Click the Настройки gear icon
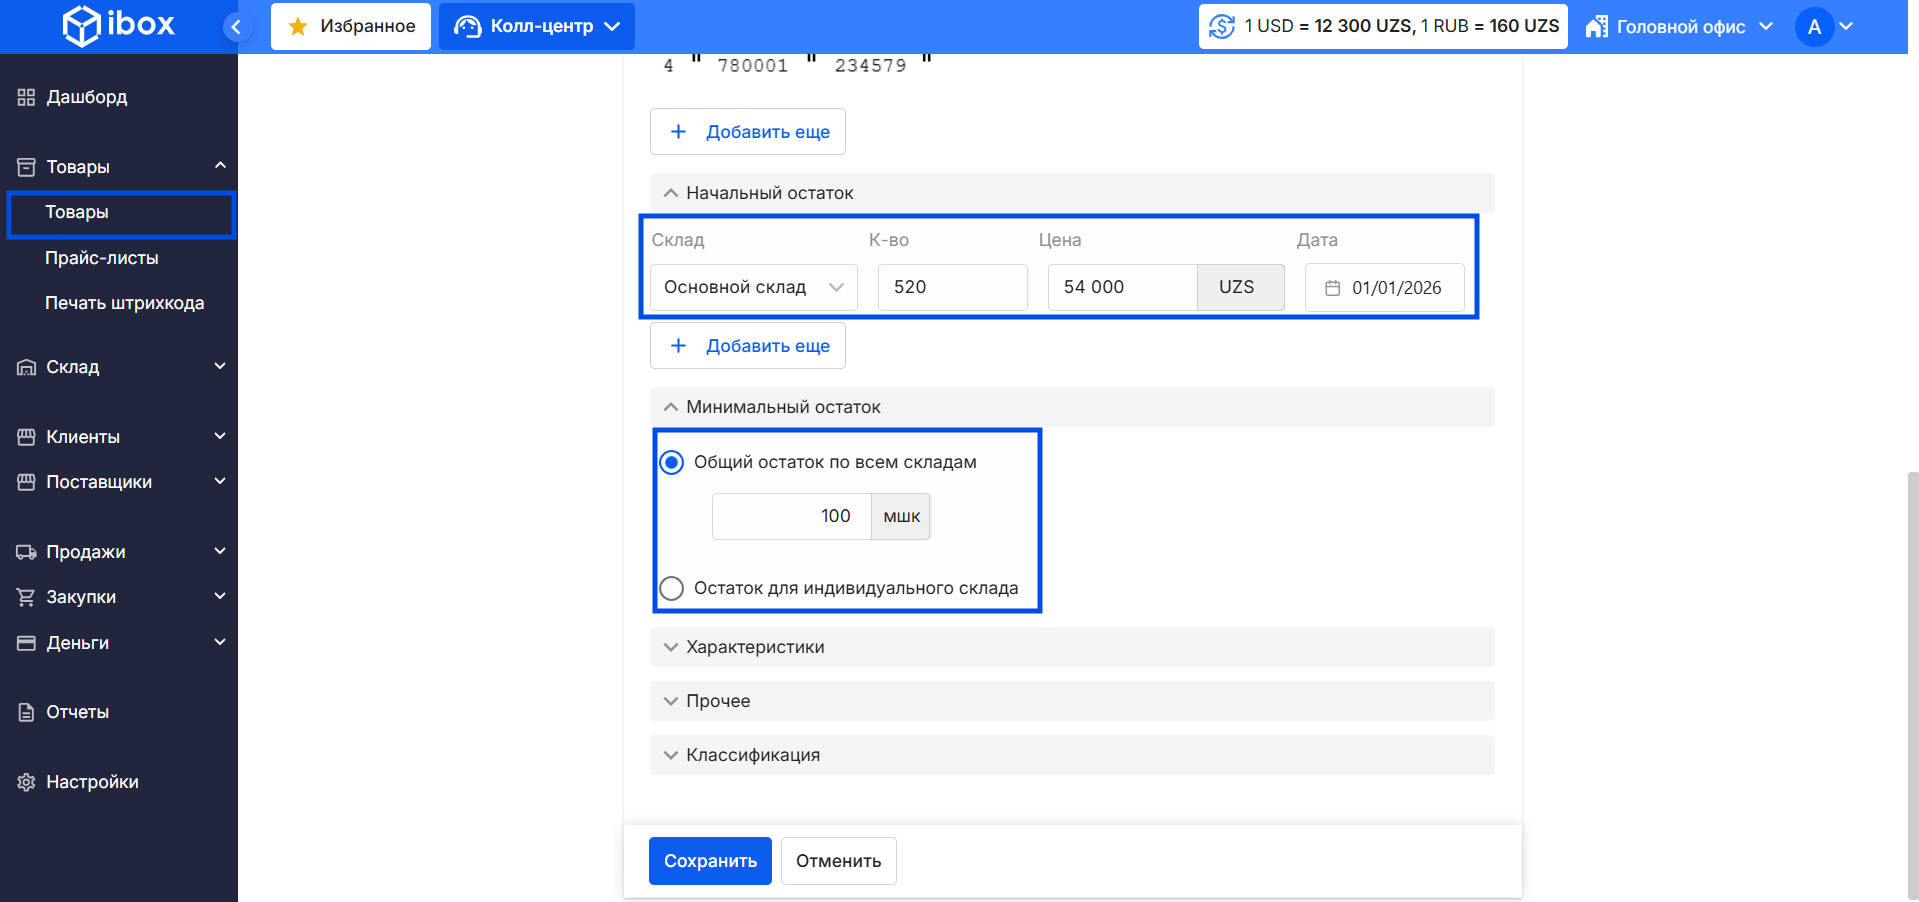This screenshot has height=902, width=1919. coord(26,782)
